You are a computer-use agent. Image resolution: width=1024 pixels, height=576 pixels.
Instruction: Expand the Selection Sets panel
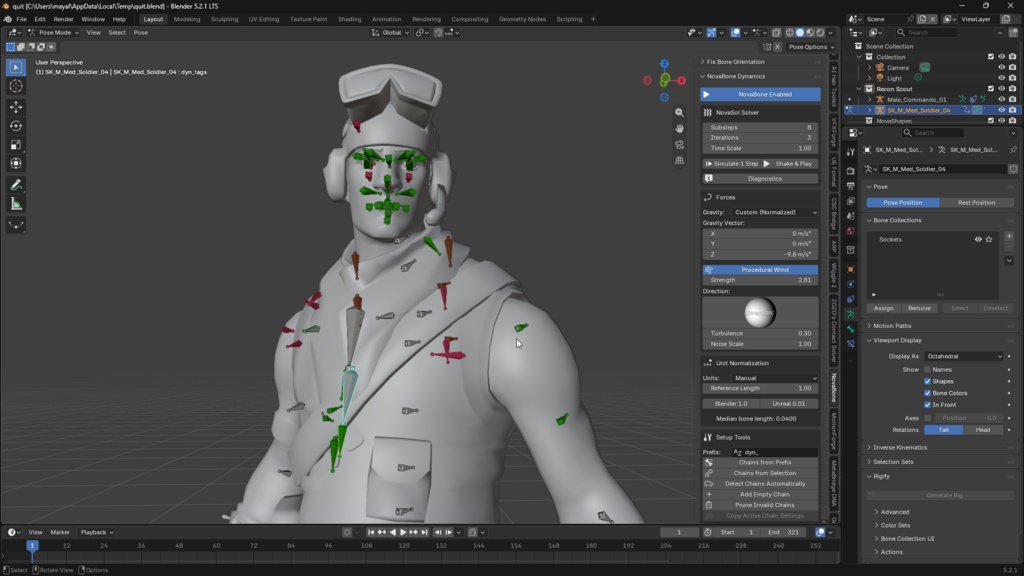coord(893,462)
